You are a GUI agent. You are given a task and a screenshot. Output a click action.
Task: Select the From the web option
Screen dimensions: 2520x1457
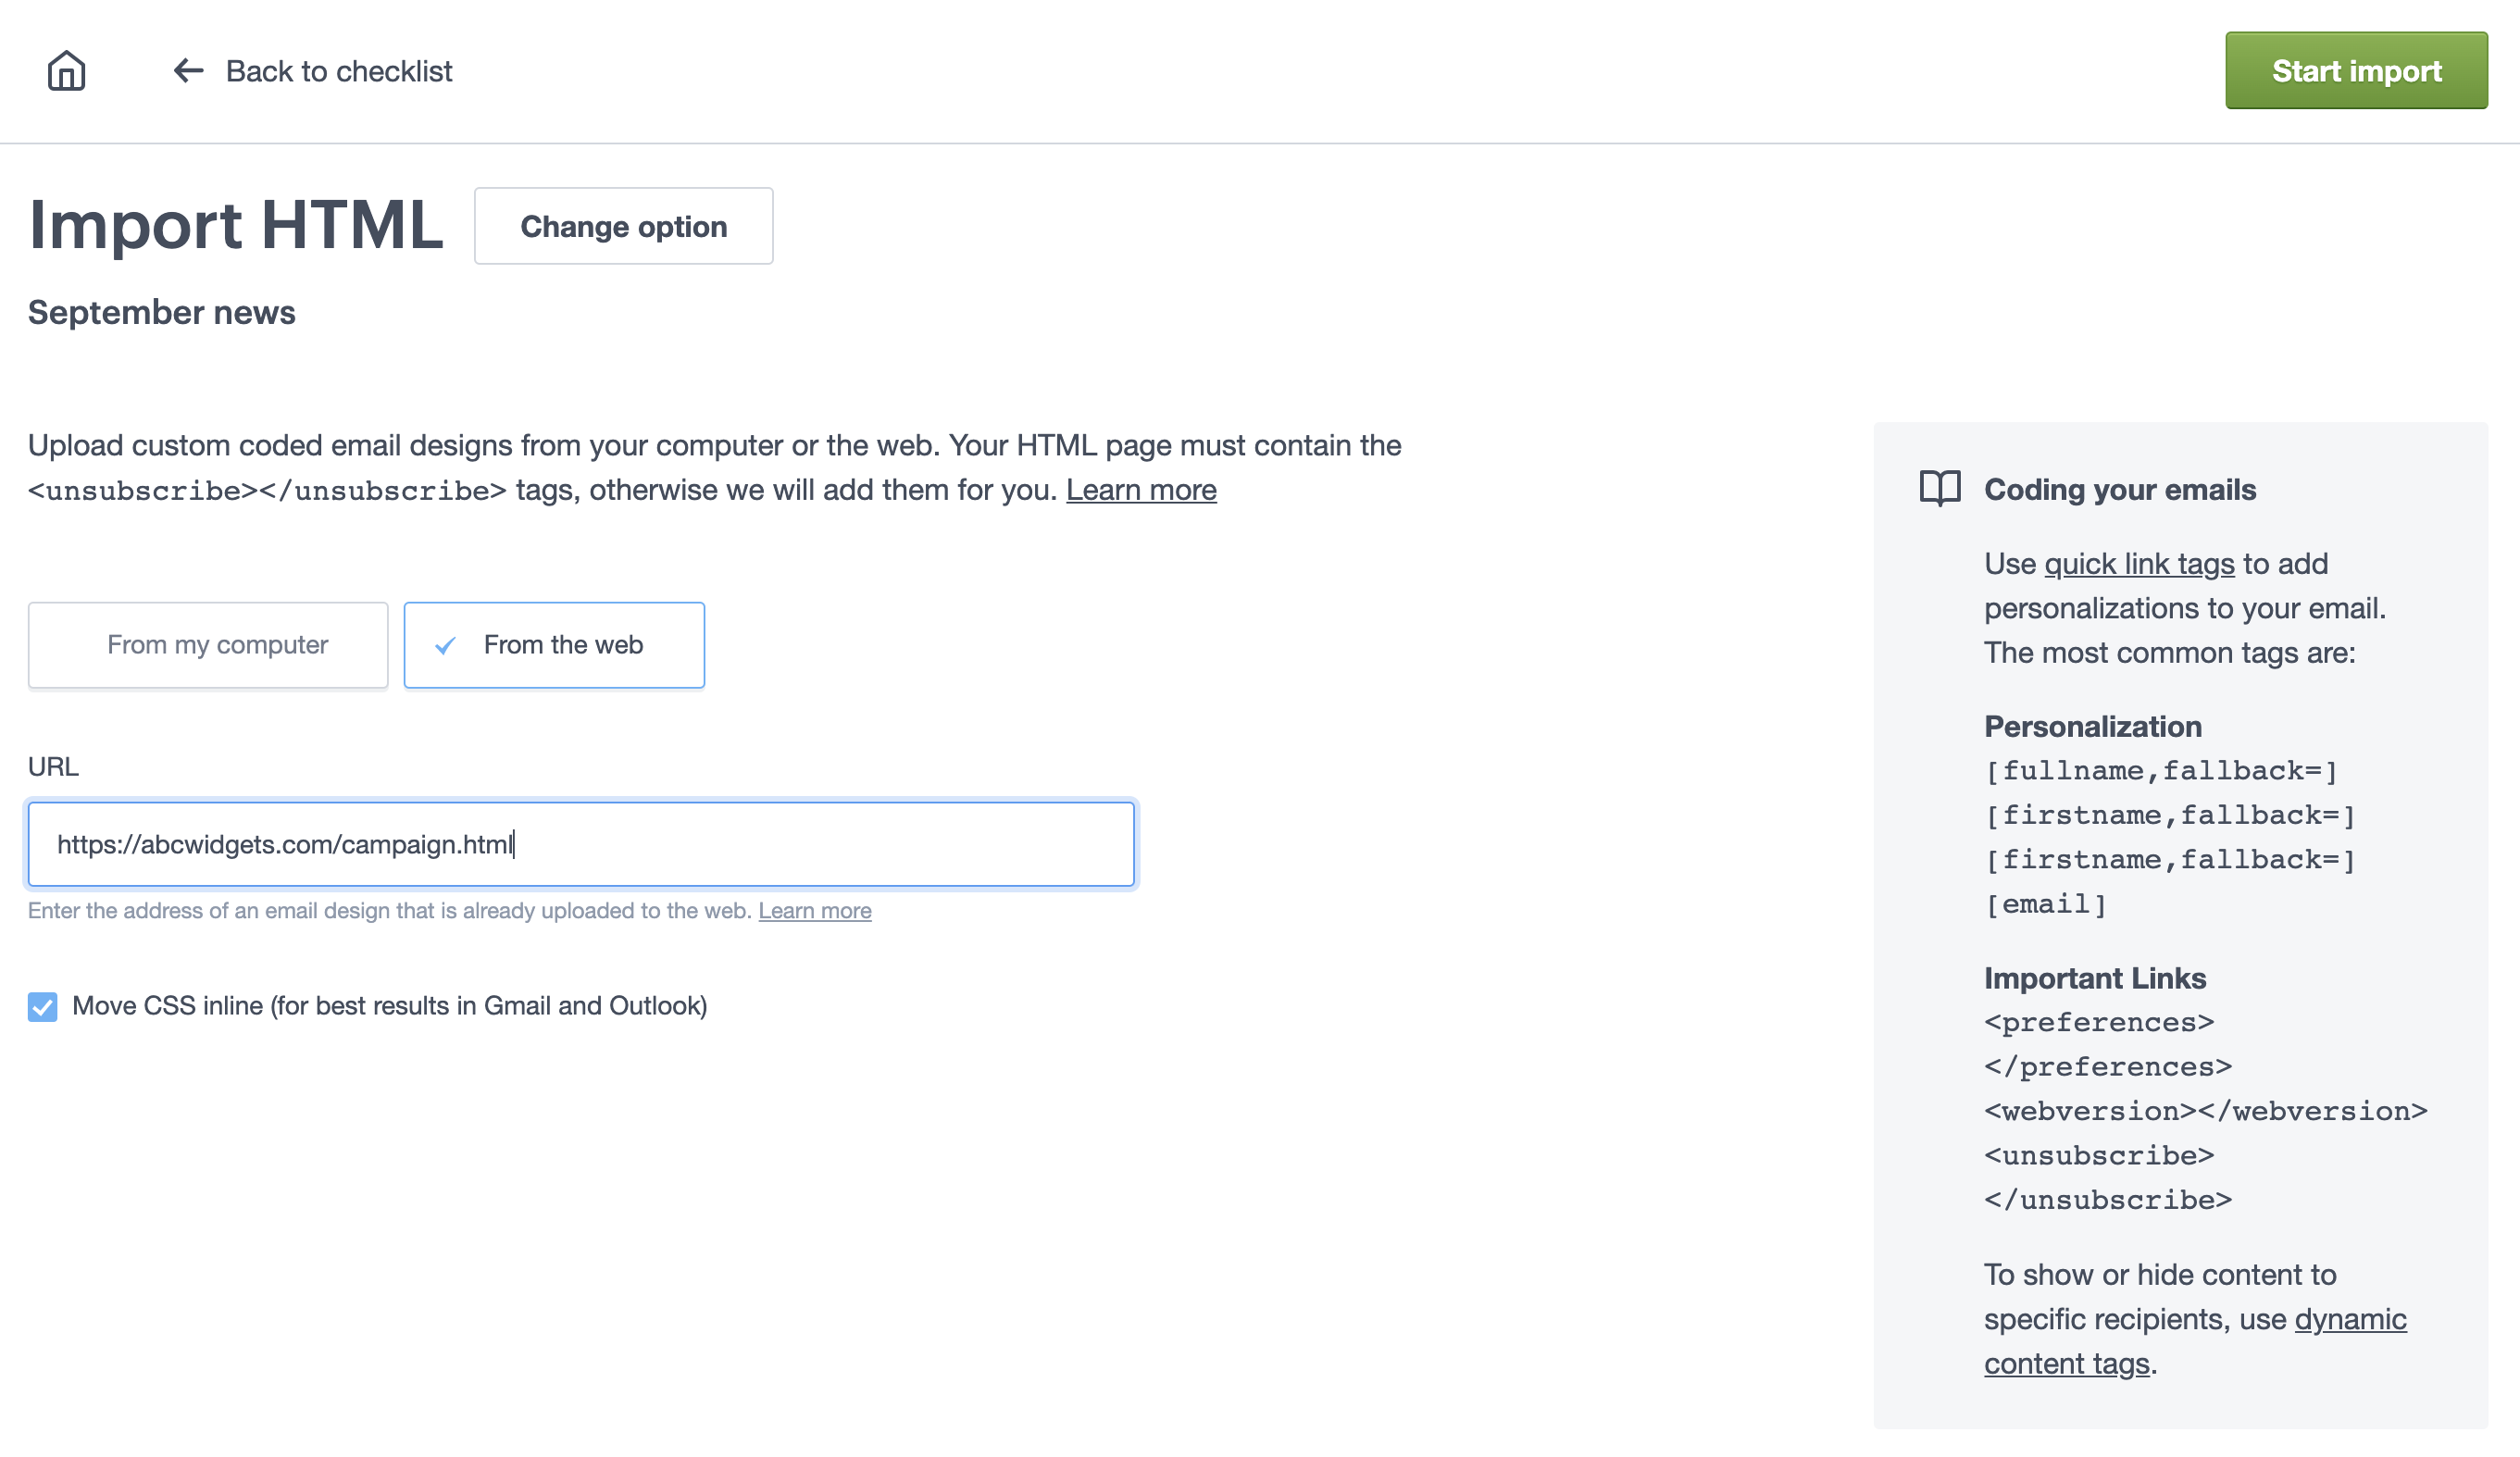coord(554,646)
